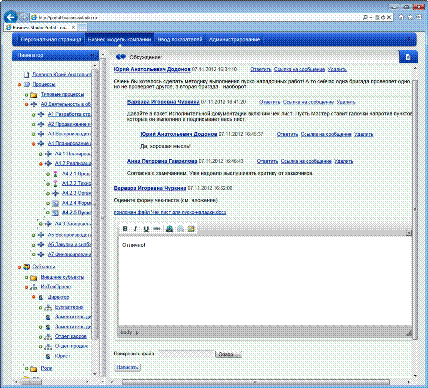Collapse the A0 process node
This screenshot has width=428, height=388.
pos(26,105)
